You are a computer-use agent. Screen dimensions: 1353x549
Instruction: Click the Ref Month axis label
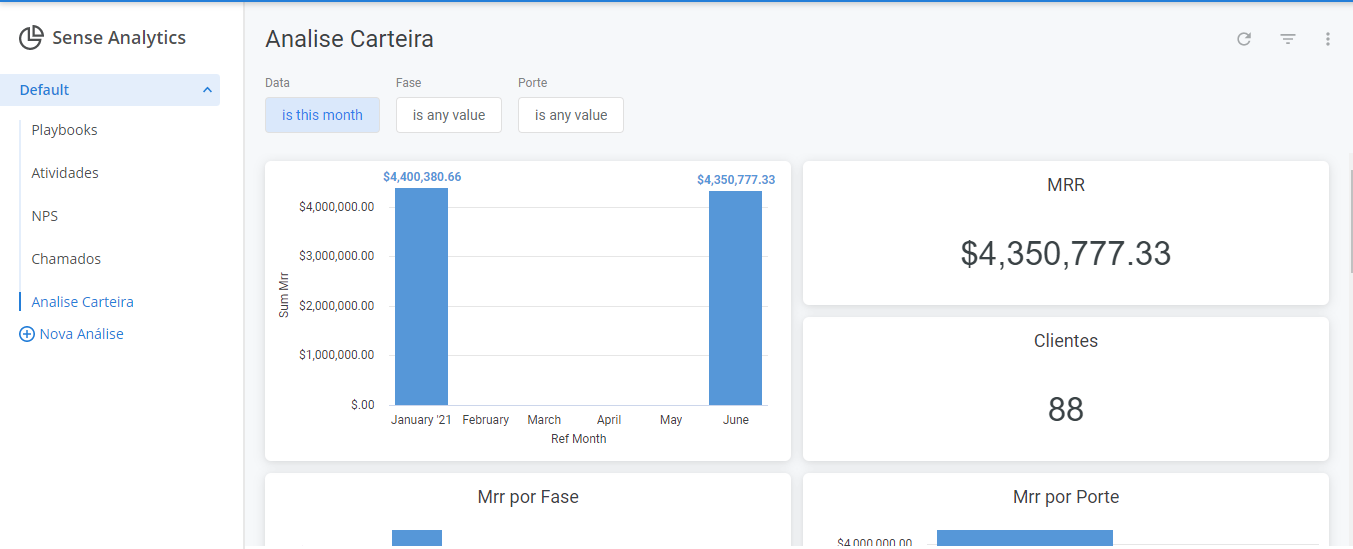coord(578,439)
